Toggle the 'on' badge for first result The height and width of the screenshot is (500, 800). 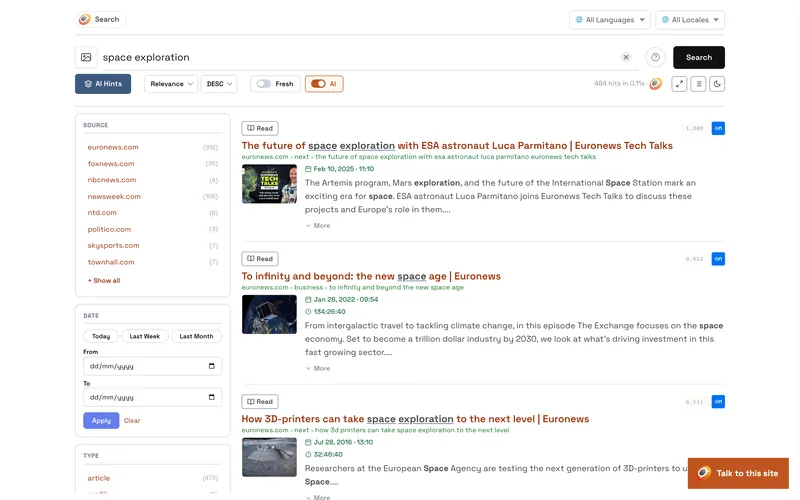coord(718,128)
